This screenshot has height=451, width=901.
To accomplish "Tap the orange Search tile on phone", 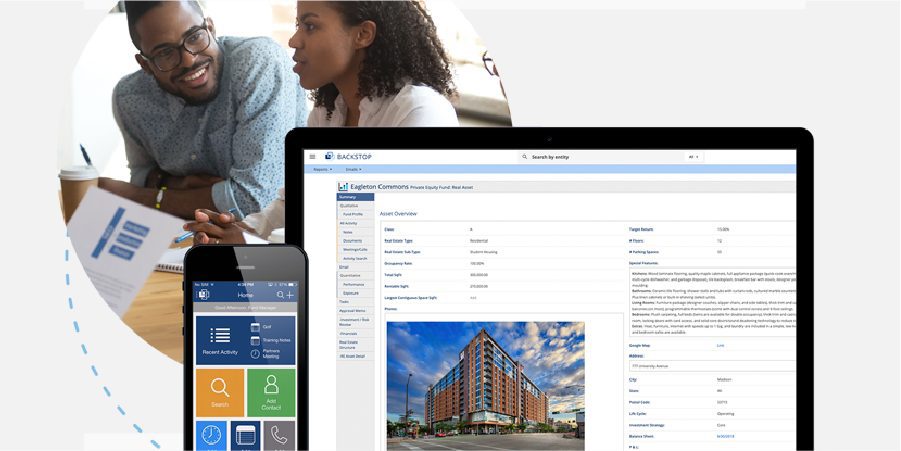I will point(220,392).
